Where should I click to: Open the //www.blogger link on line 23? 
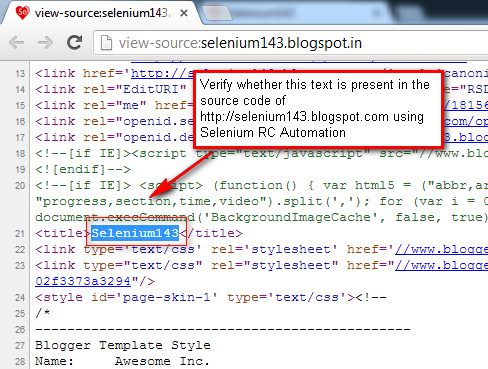click(441, 265)
